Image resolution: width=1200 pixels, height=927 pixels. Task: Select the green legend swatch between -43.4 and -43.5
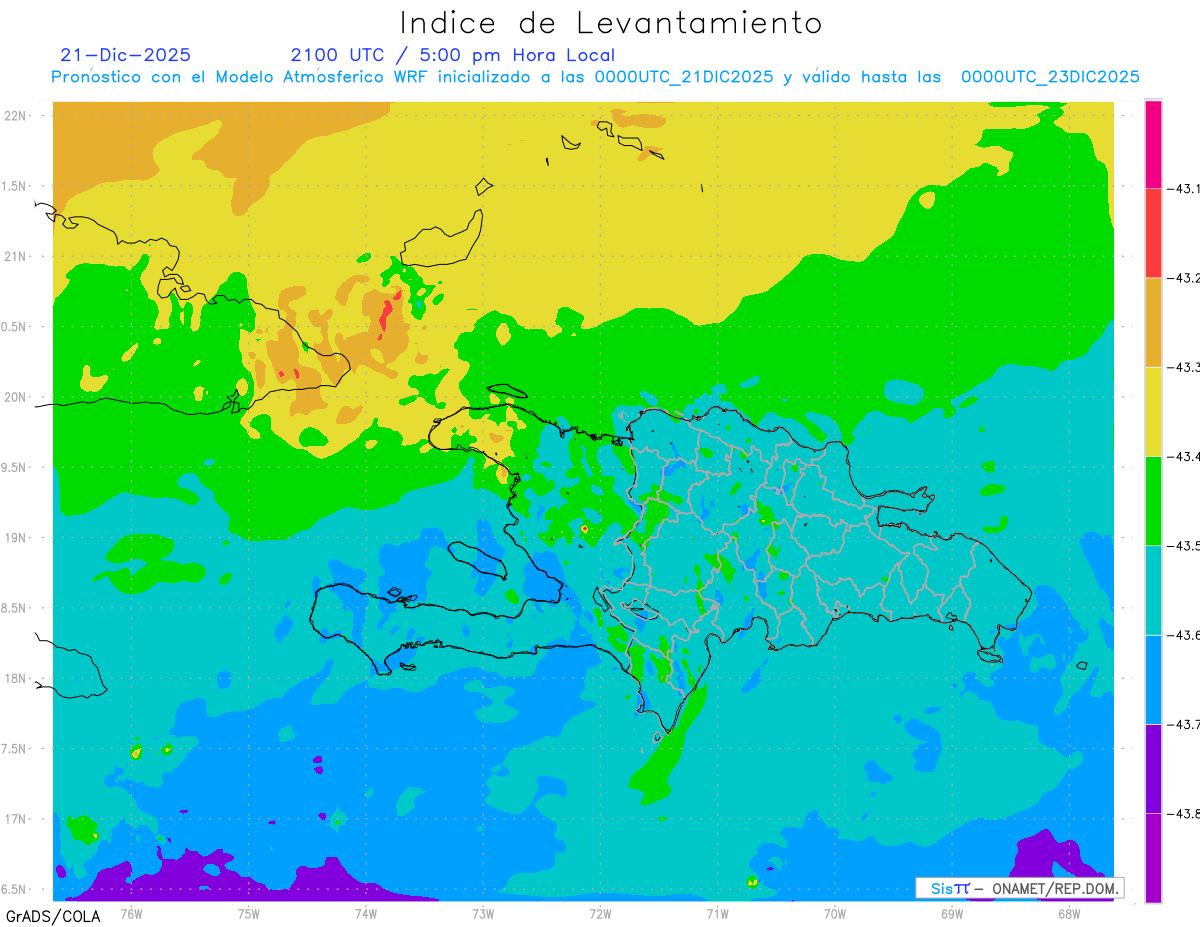pyautogui.click(x=1153, y=500)
